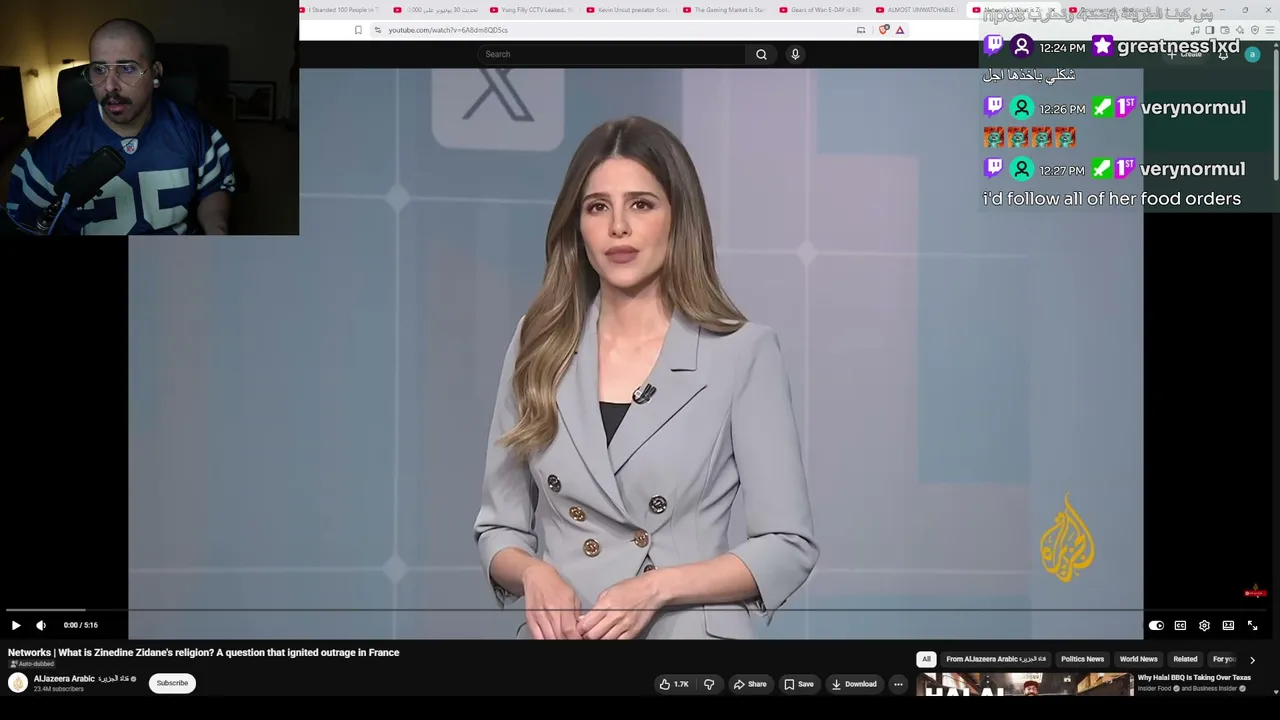Enter fullscreen with the expand icon
This screenshot has height=720, width=1280.
(x=1252, y=625)
